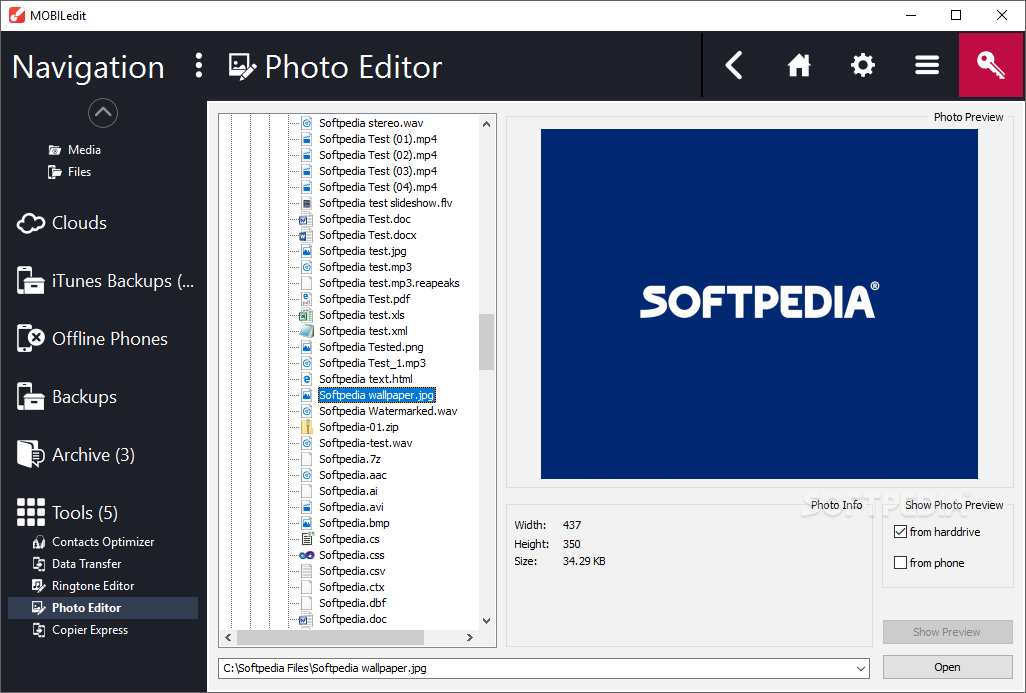Click the Clouds cloud icon

click(31, 223)
